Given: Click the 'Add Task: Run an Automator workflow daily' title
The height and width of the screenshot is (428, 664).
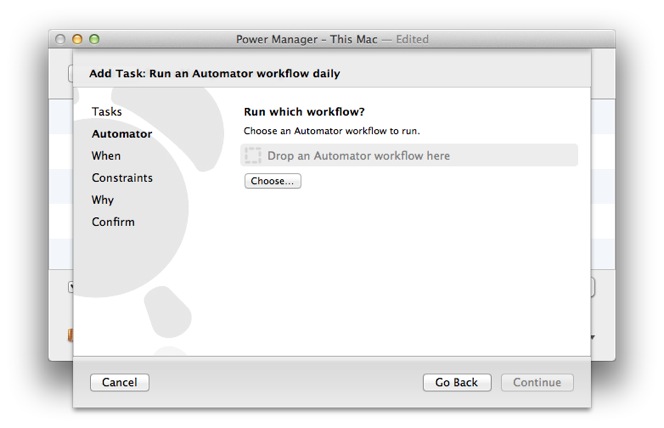Looking at the screenshot, I should (x=215, y=74).
